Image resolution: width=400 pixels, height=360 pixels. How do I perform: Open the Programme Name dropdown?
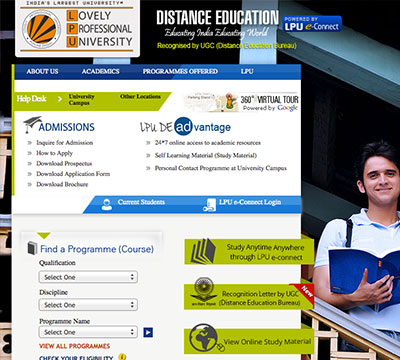88,332
